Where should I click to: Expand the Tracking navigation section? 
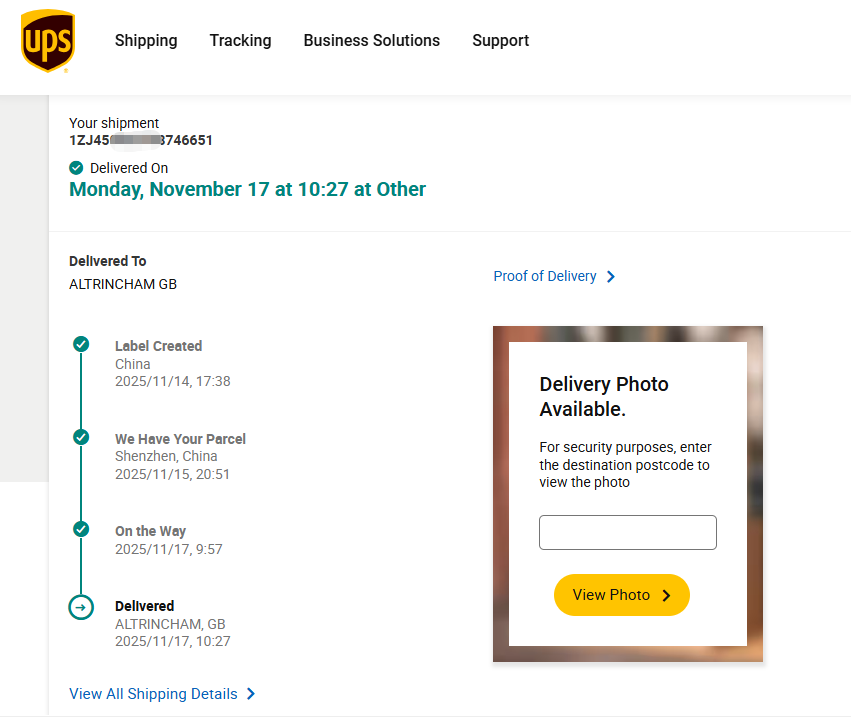click(240, 41)
